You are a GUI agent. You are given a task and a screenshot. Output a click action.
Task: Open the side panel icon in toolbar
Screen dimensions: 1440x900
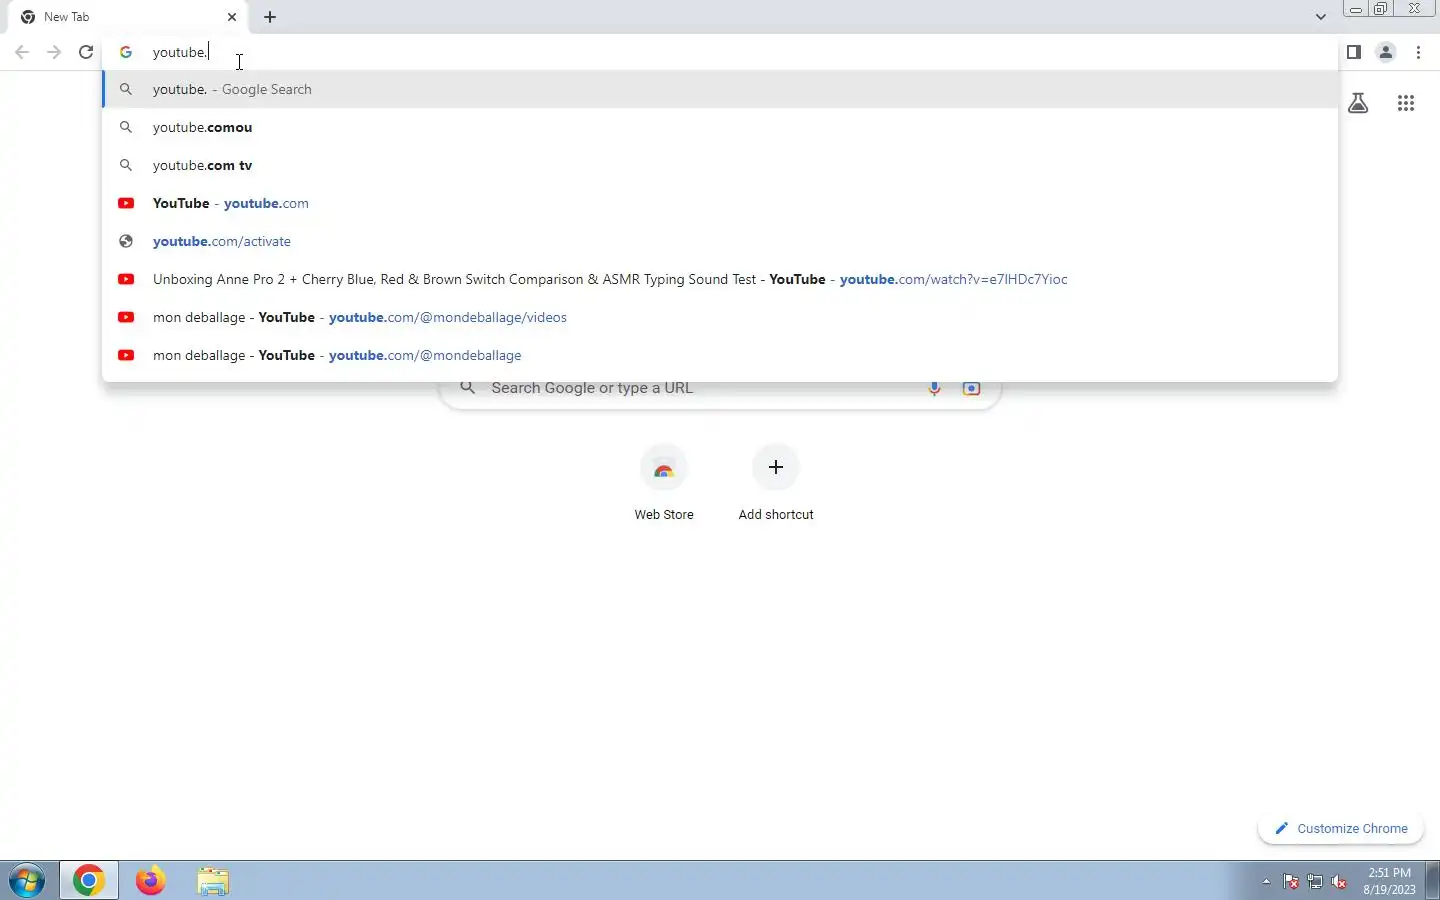(x=1354, y=52)
